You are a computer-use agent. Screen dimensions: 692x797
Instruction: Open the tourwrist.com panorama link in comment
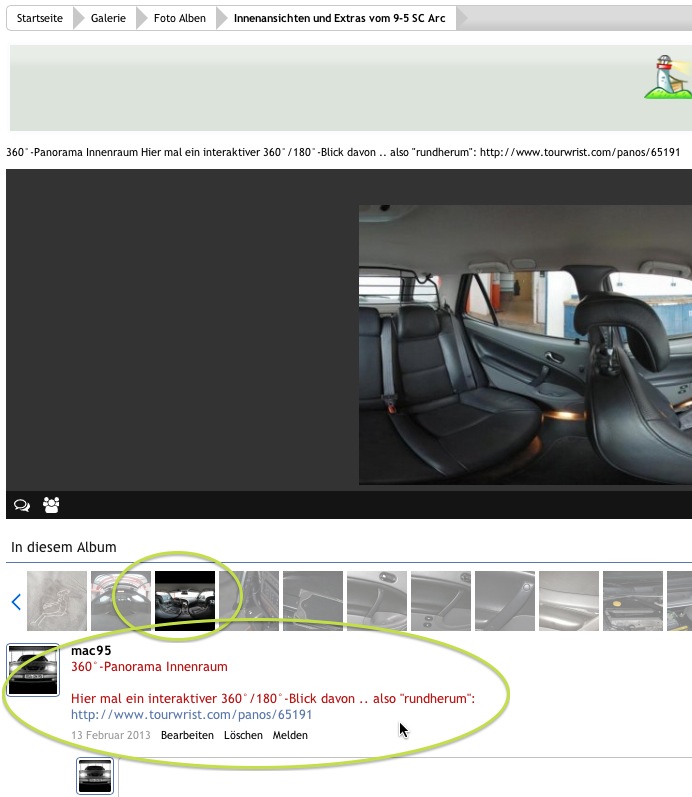pos(191,715)
